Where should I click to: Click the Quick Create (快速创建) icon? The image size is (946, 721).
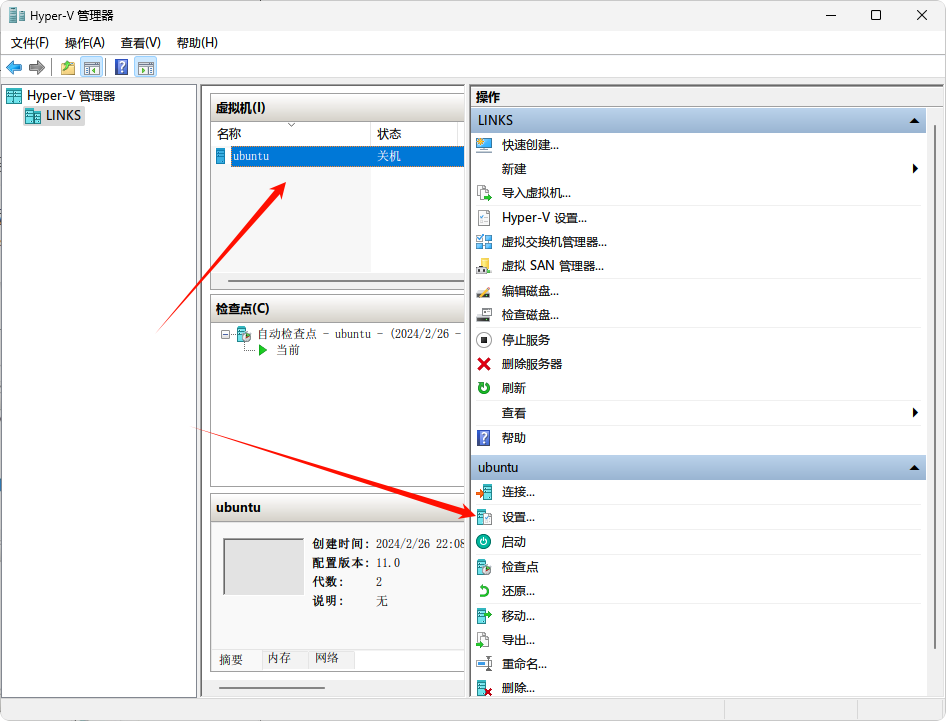[484, 145]
